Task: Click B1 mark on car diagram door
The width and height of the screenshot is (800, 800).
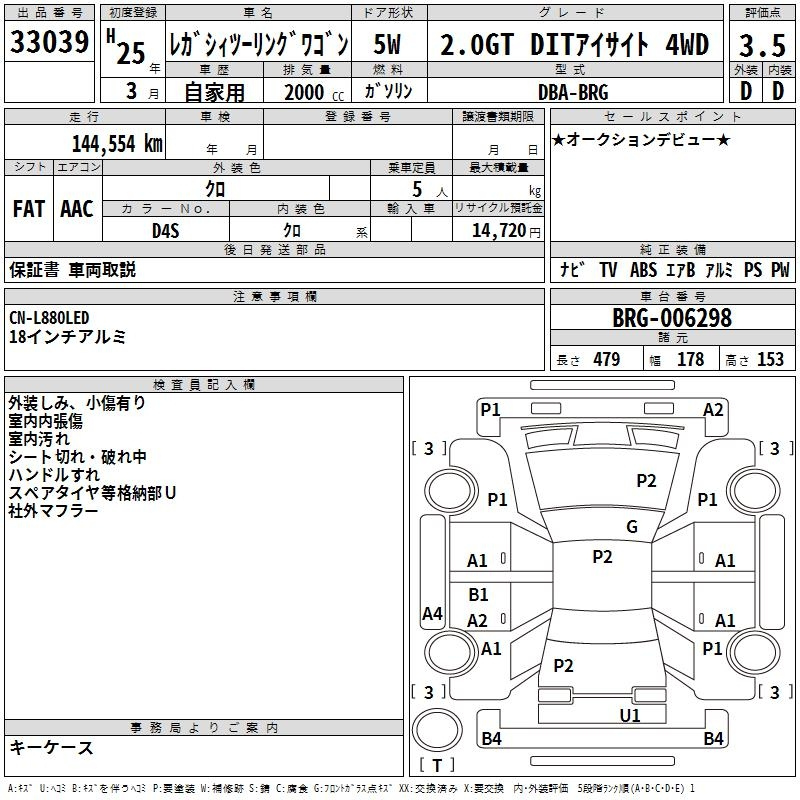Action: pos(478,594)
